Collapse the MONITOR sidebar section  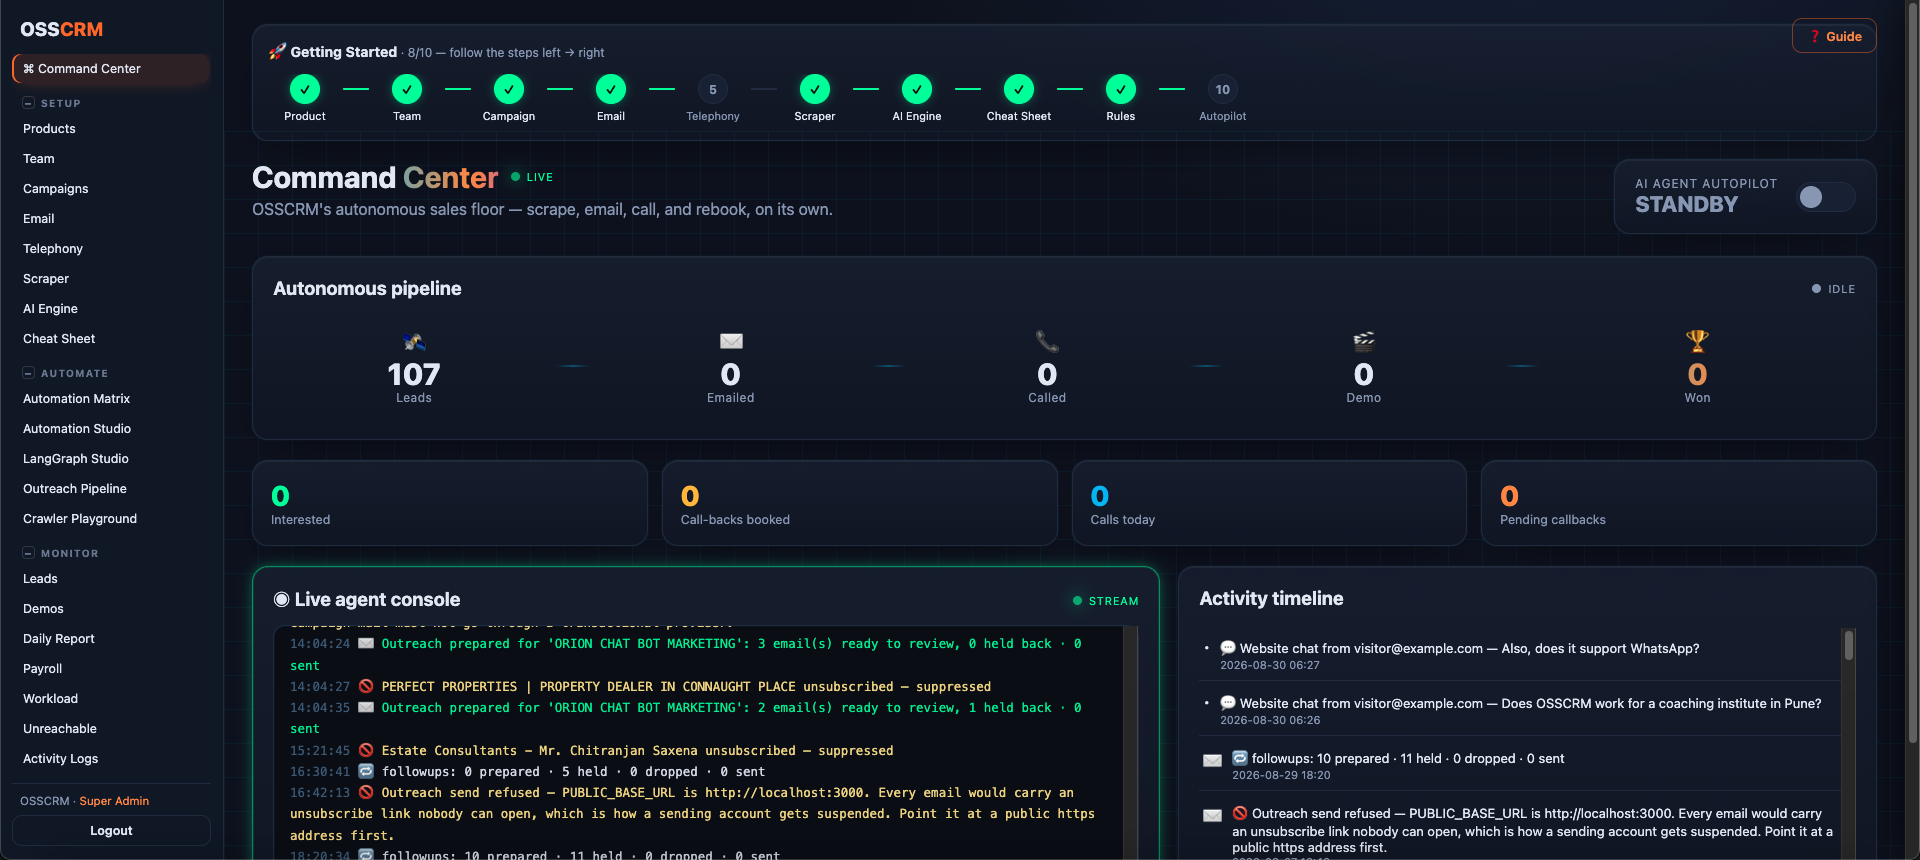(29, 553)
